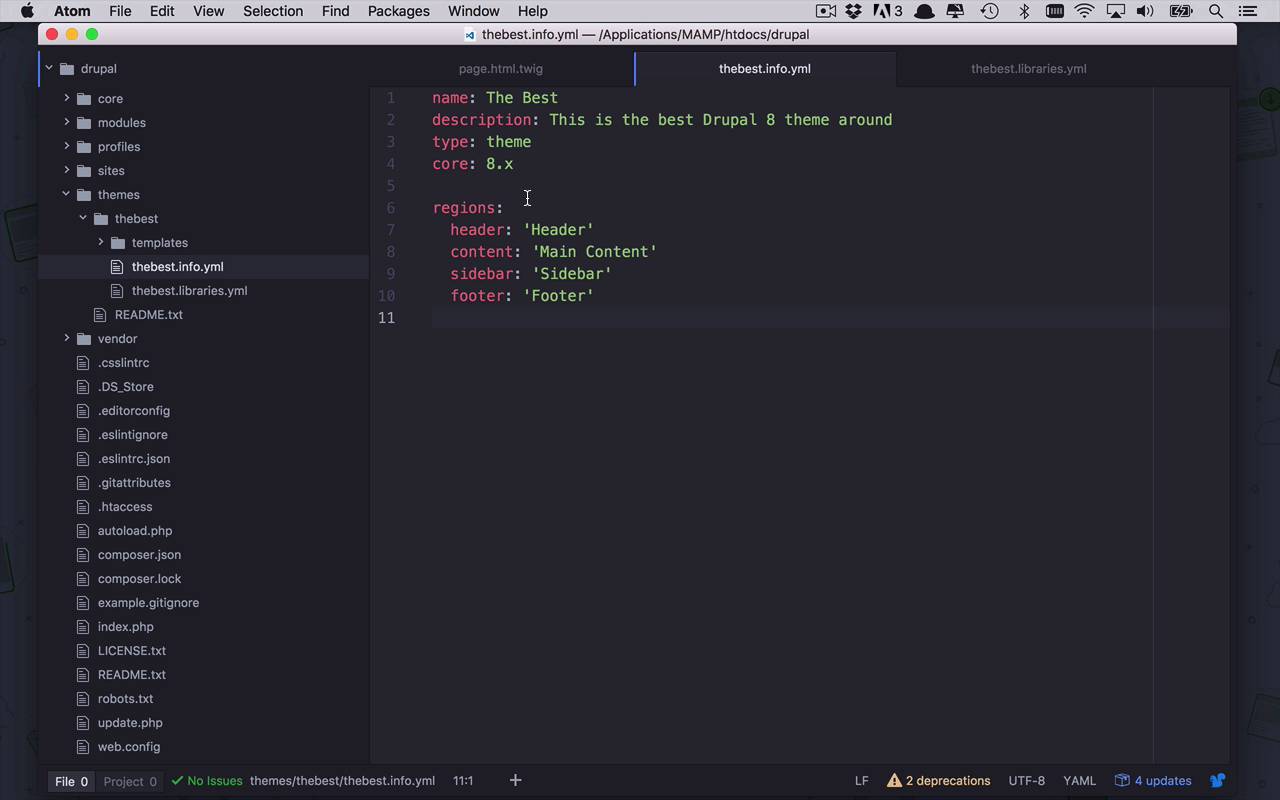
Task: Switch to the thebest.libraries.yml tab
Action: point(1028,69)
